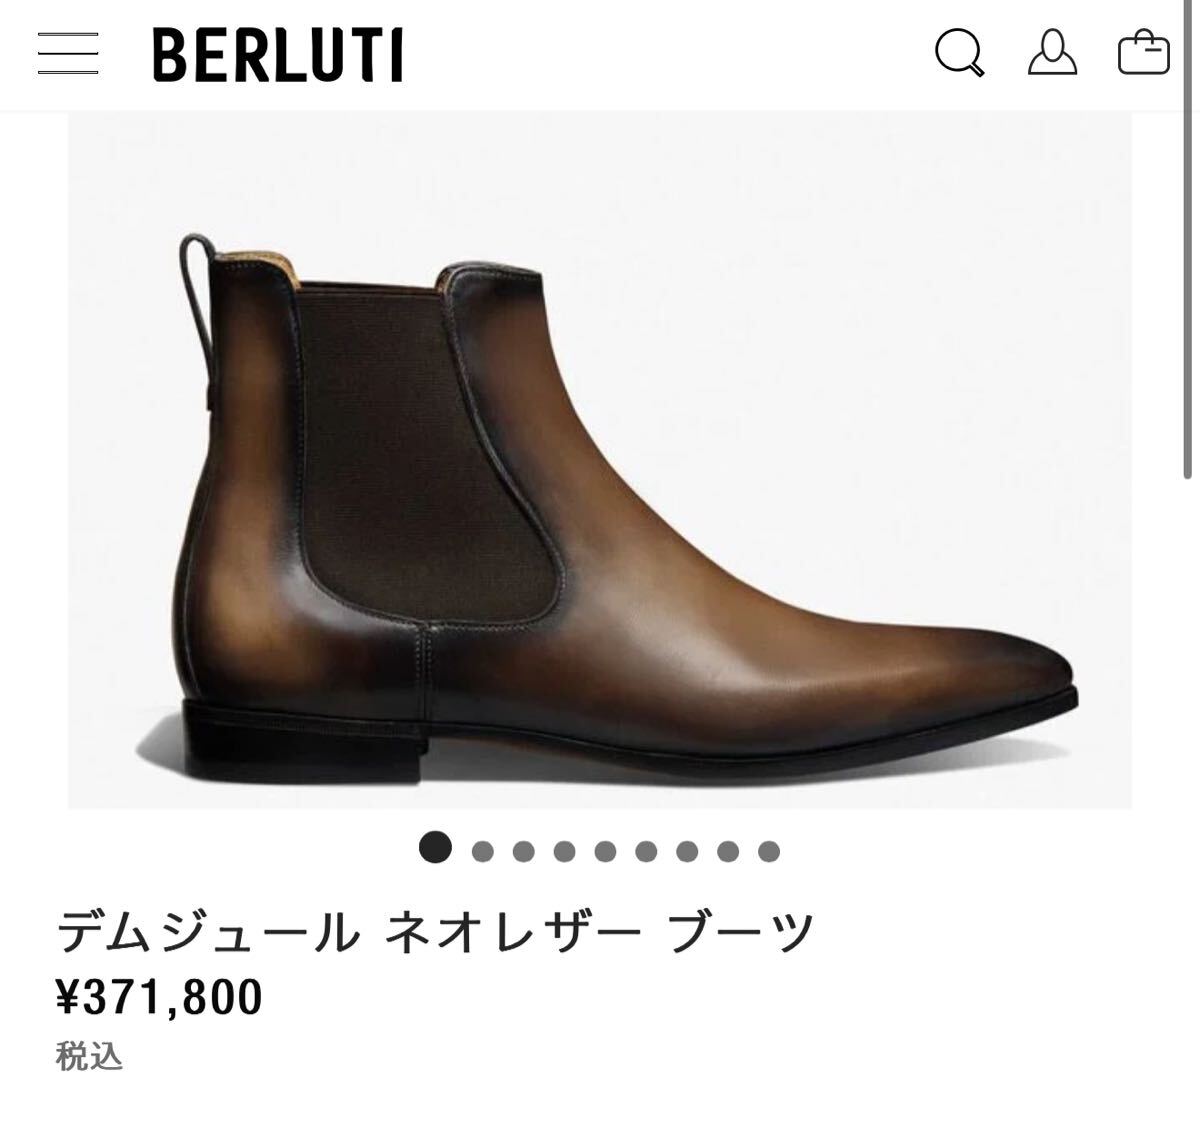Open the hamburger navigation menu
Screen dimensions: 1200x1140
[68, 54]
